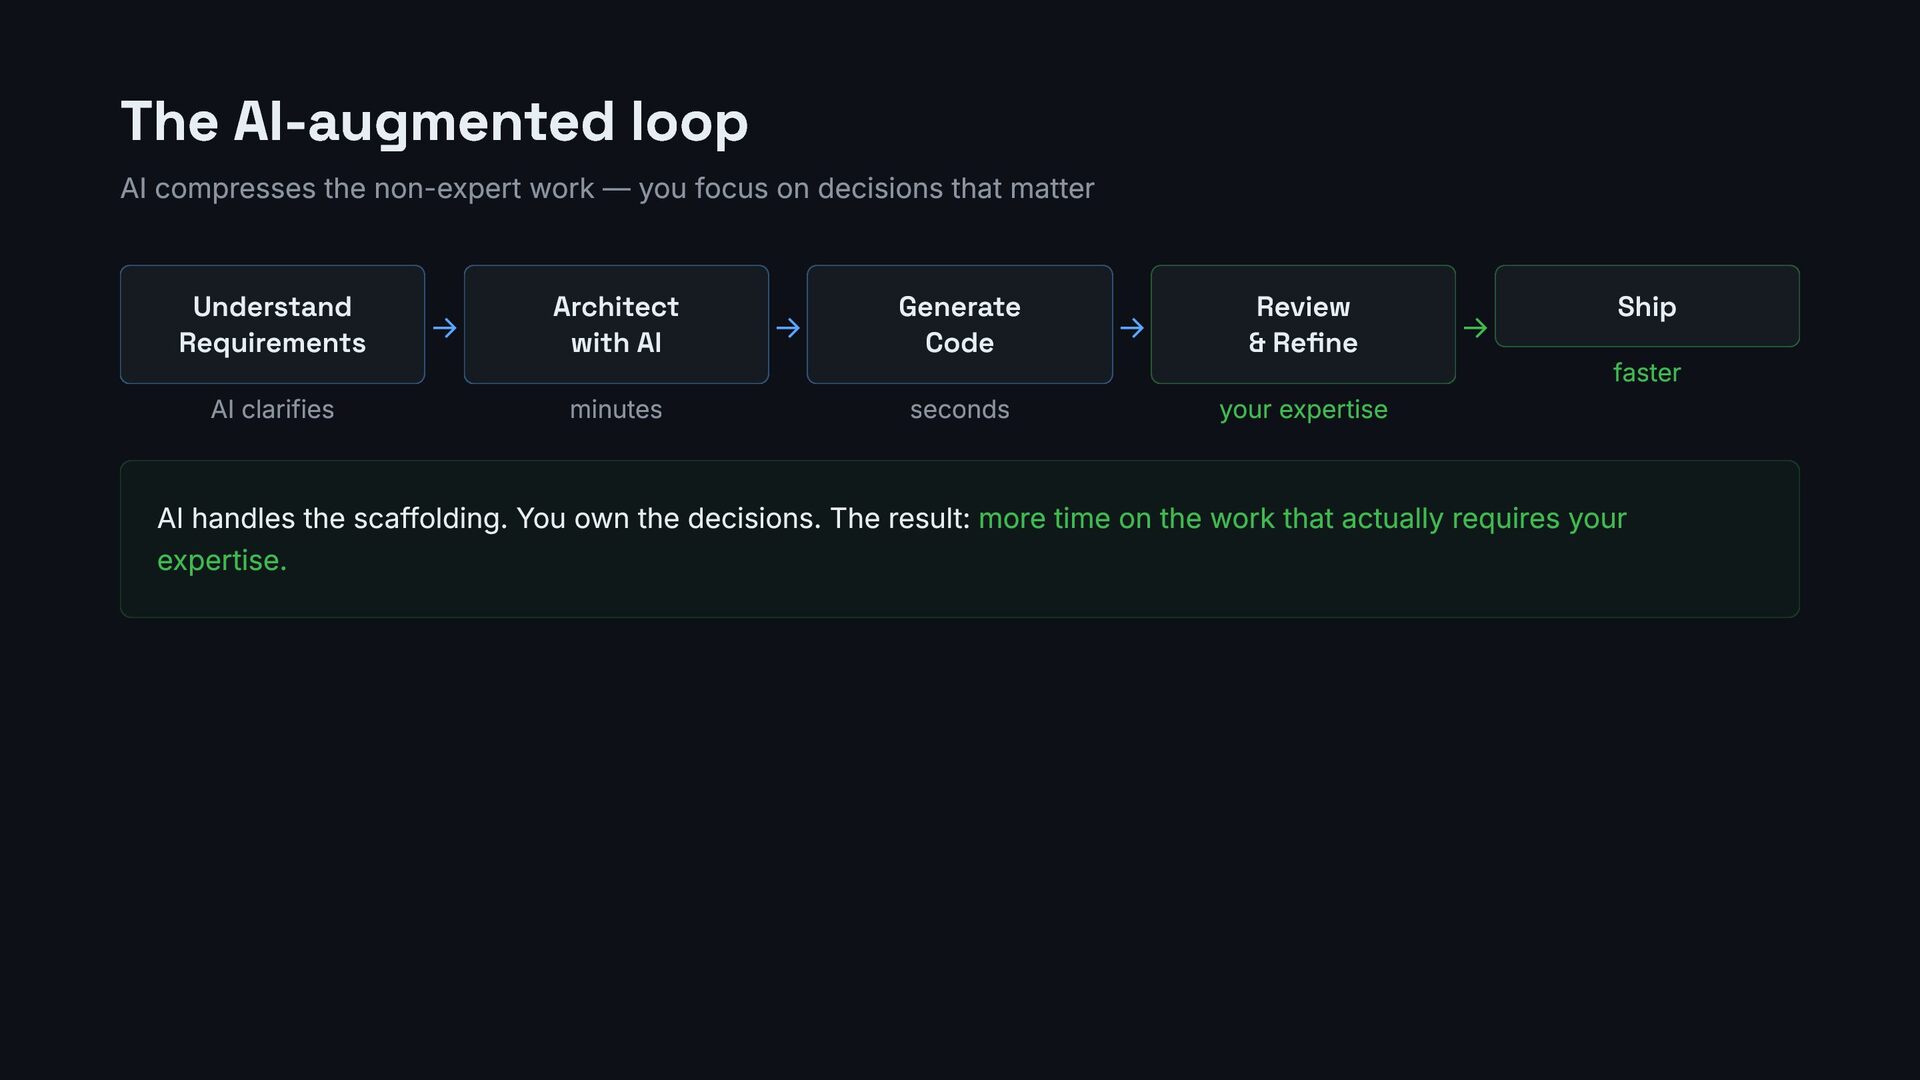Select the Architect with AI box
Screen dimensions: 1920x1080
click(x=616, y=324)
